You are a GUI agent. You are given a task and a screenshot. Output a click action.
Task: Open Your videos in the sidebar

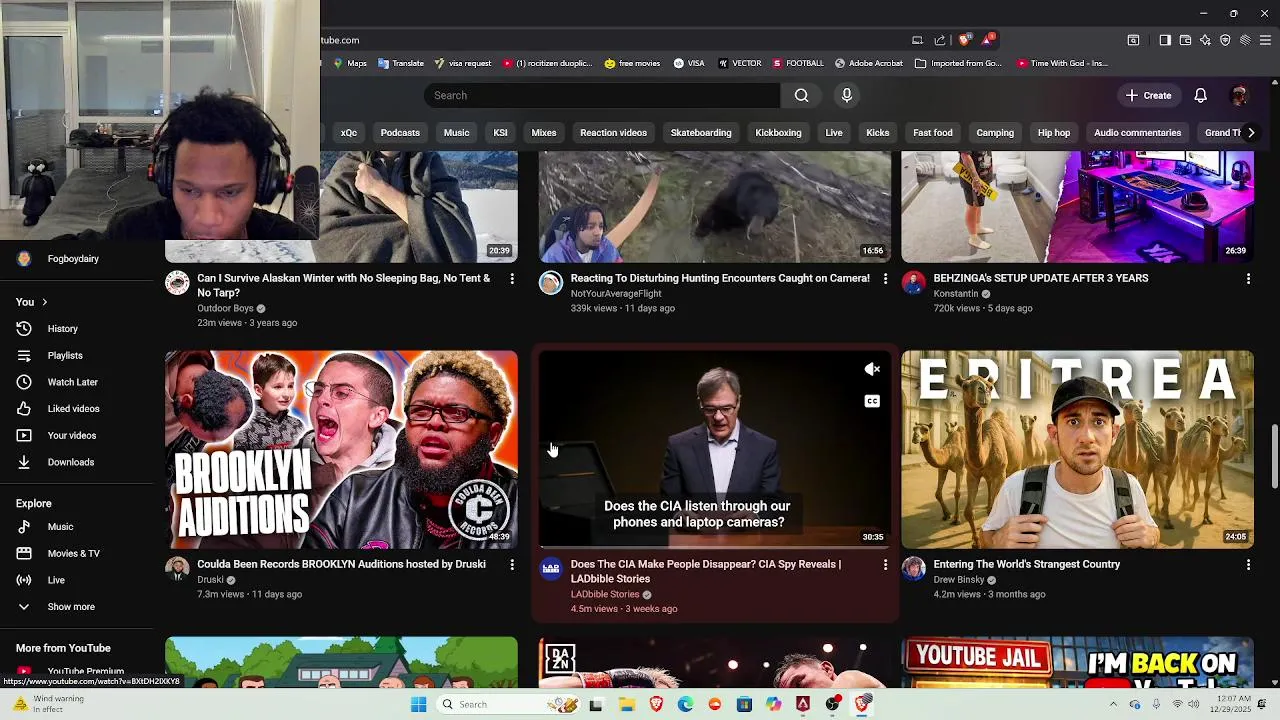[72, 435]
